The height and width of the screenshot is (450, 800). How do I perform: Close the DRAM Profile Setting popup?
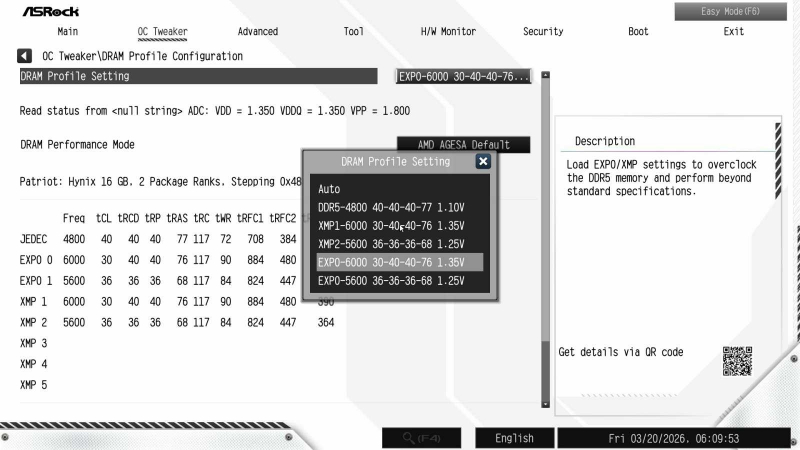tap(483, 161)
